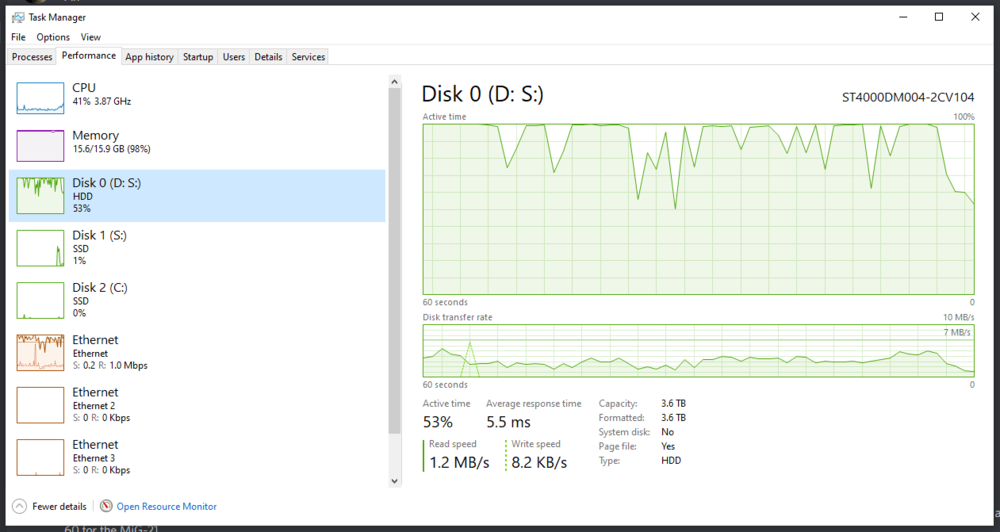Screen dimensions: 1000x532
Task: Collapse view with Fewer details chevron
Action: (x=19, y=507)
